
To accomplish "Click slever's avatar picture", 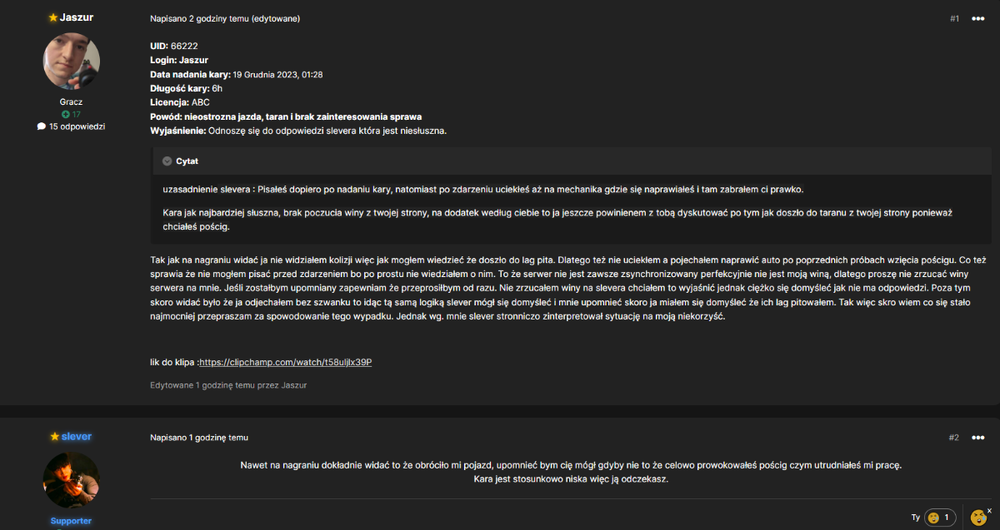I will tap(71, 480).
